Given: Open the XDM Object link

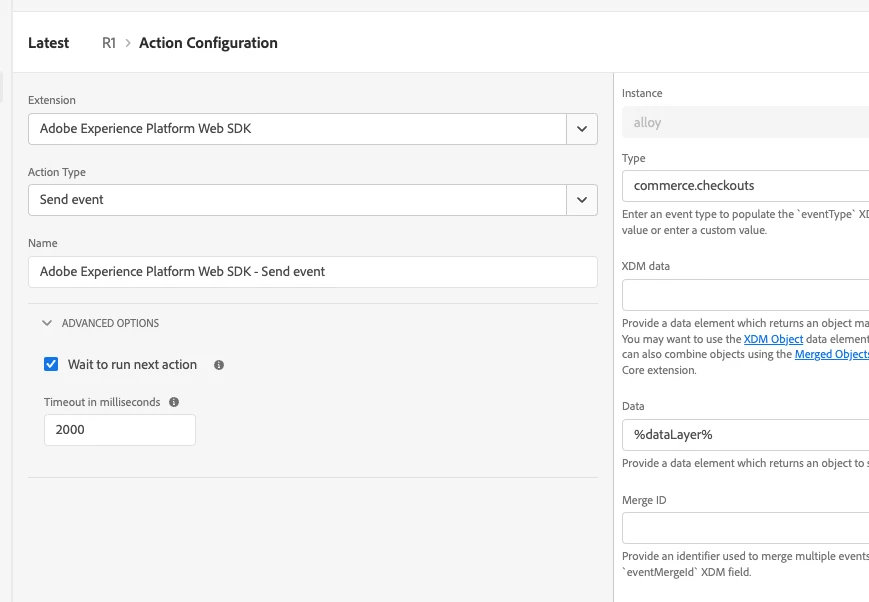Looking at the screenshot, I should point(773,340).
